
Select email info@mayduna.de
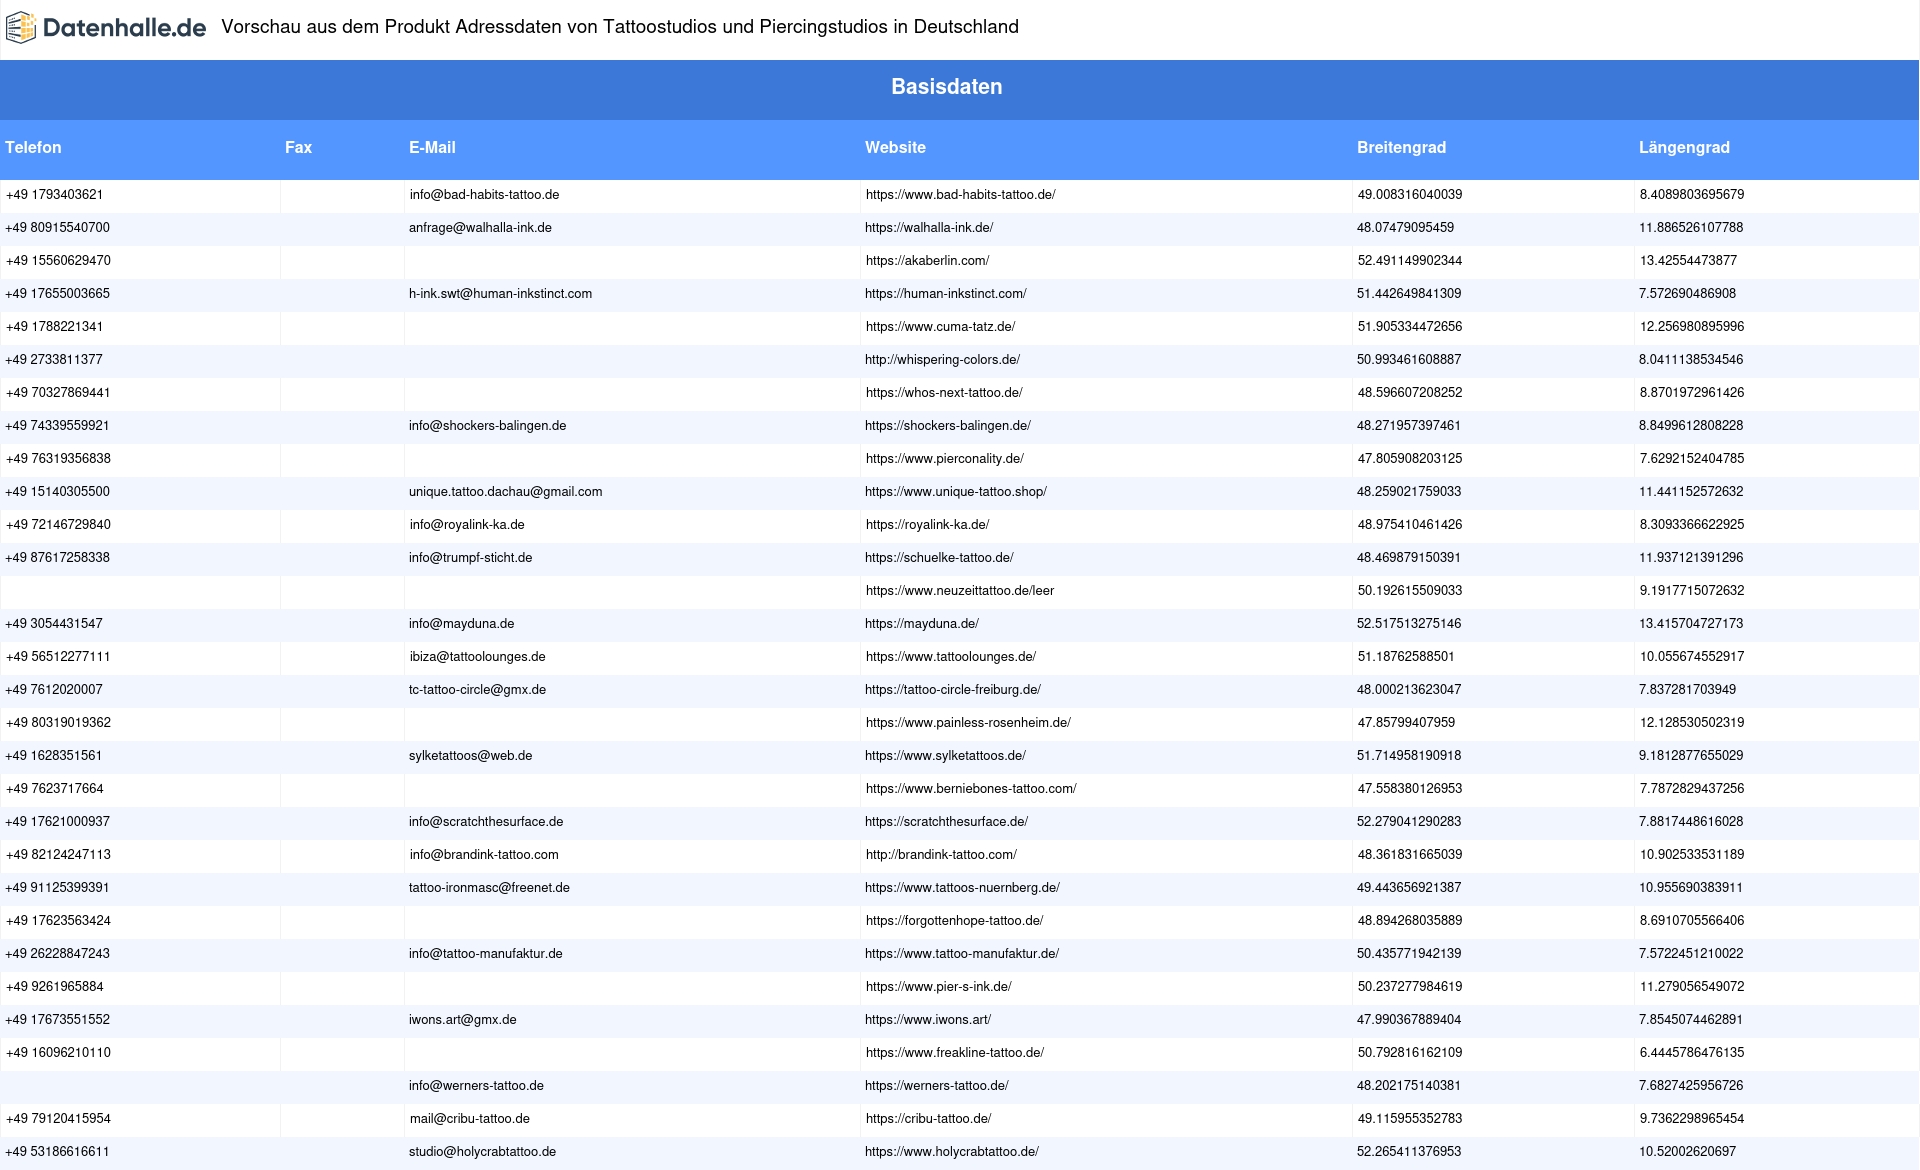point(461,624)
